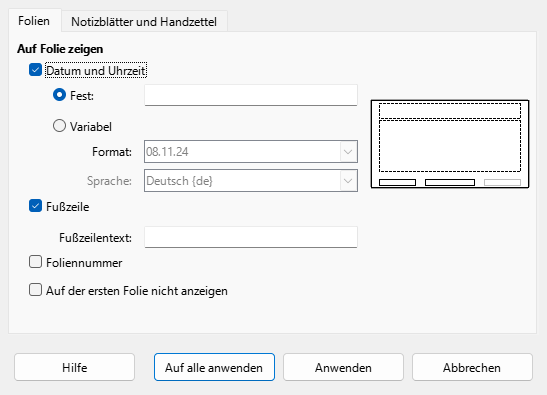Click the Fest date text field
This screenshot has height=395, width=547.
point(251,95)
